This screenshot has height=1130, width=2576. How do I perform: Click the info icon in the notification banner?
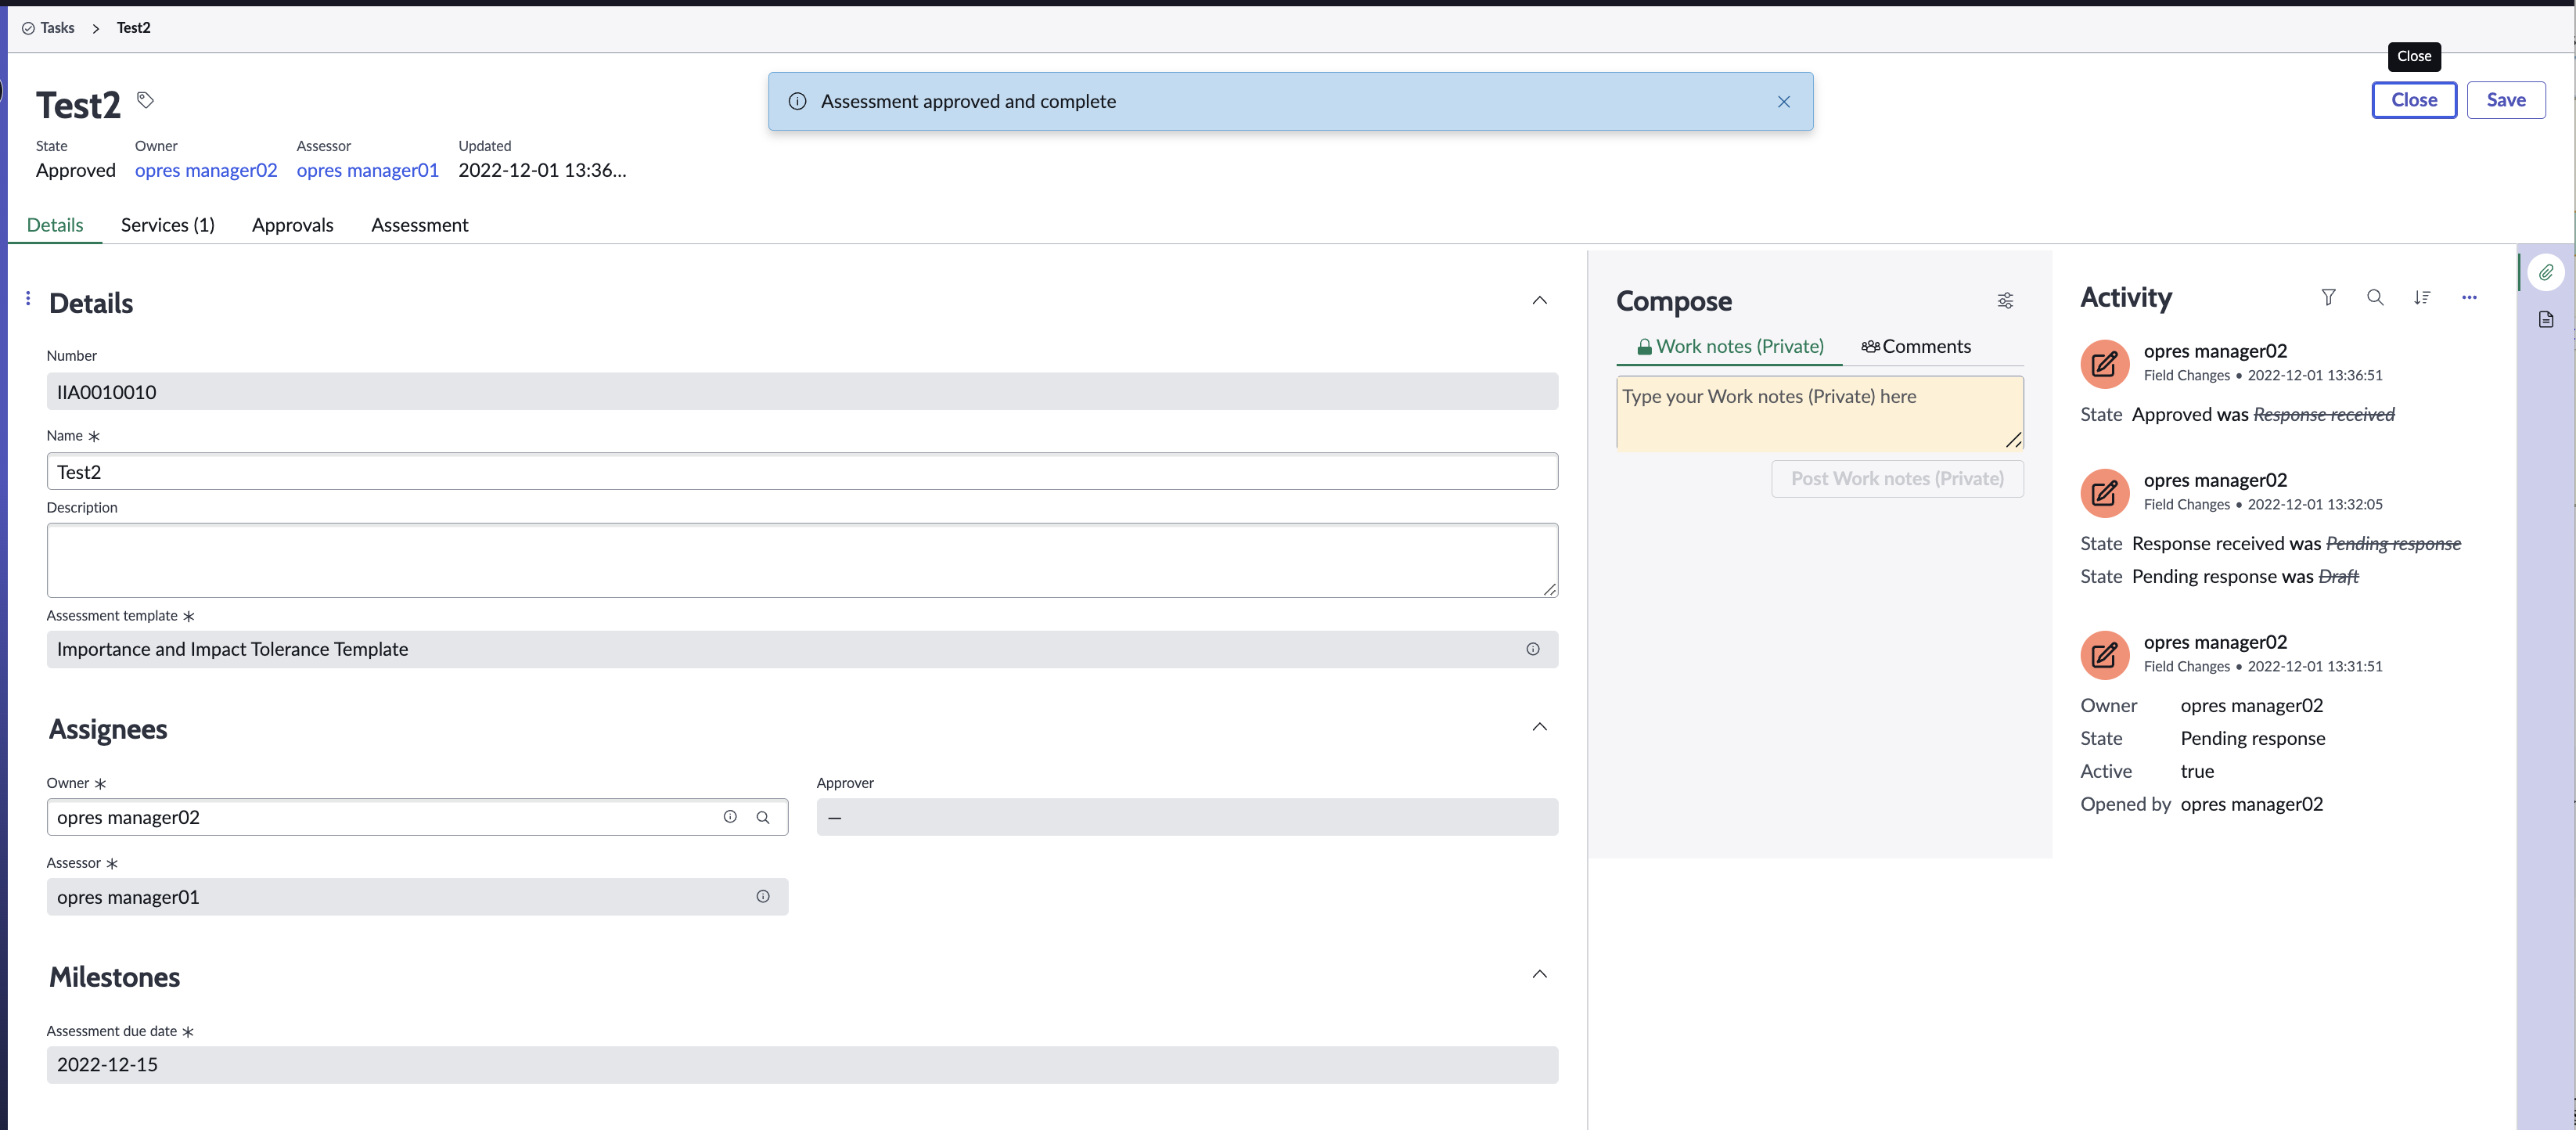pos(797,102)
